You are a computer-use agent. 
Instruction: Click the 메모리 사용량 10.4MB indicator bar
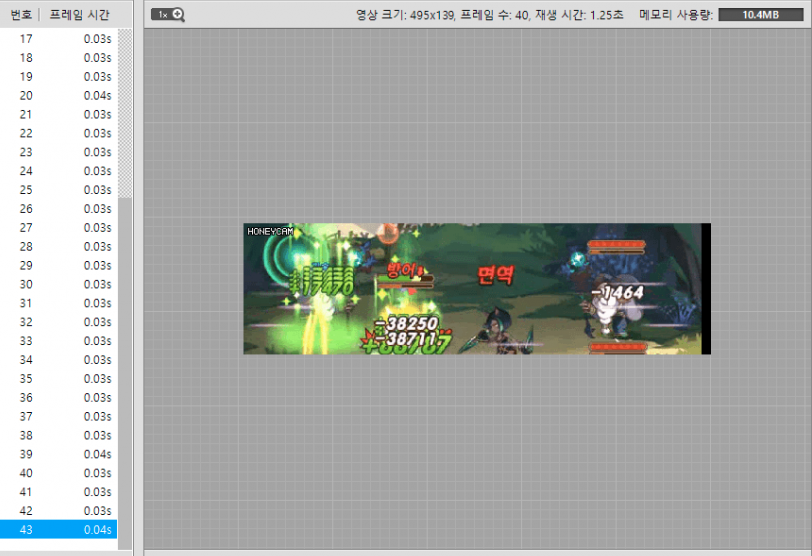pyautogui.click(x=761, y=14)
